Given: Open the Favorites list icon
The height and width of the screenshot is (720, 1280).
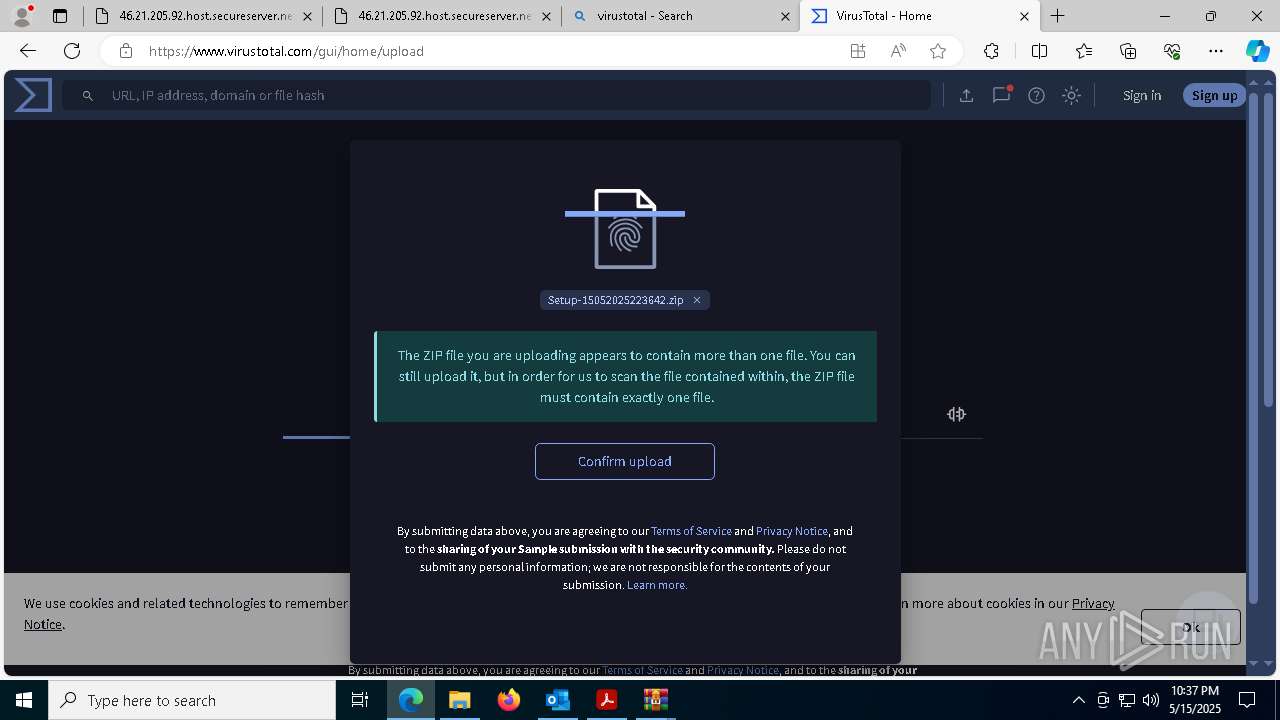Looking at the screenshot, I should (x=1084, y=51).
